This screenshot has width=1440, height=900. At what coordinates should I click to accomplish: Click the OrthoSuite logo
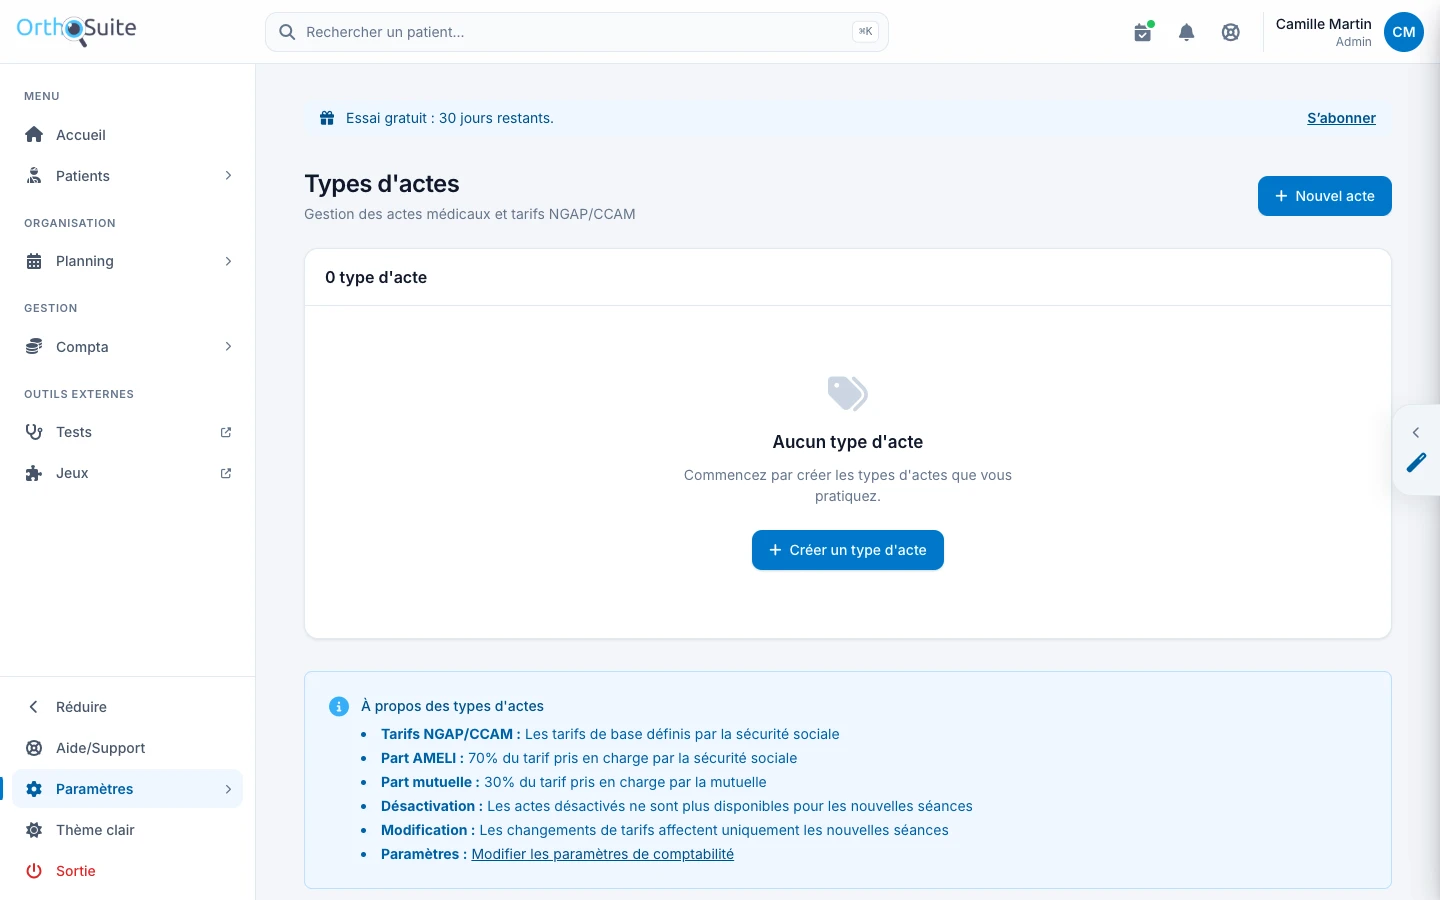(77, 30)
